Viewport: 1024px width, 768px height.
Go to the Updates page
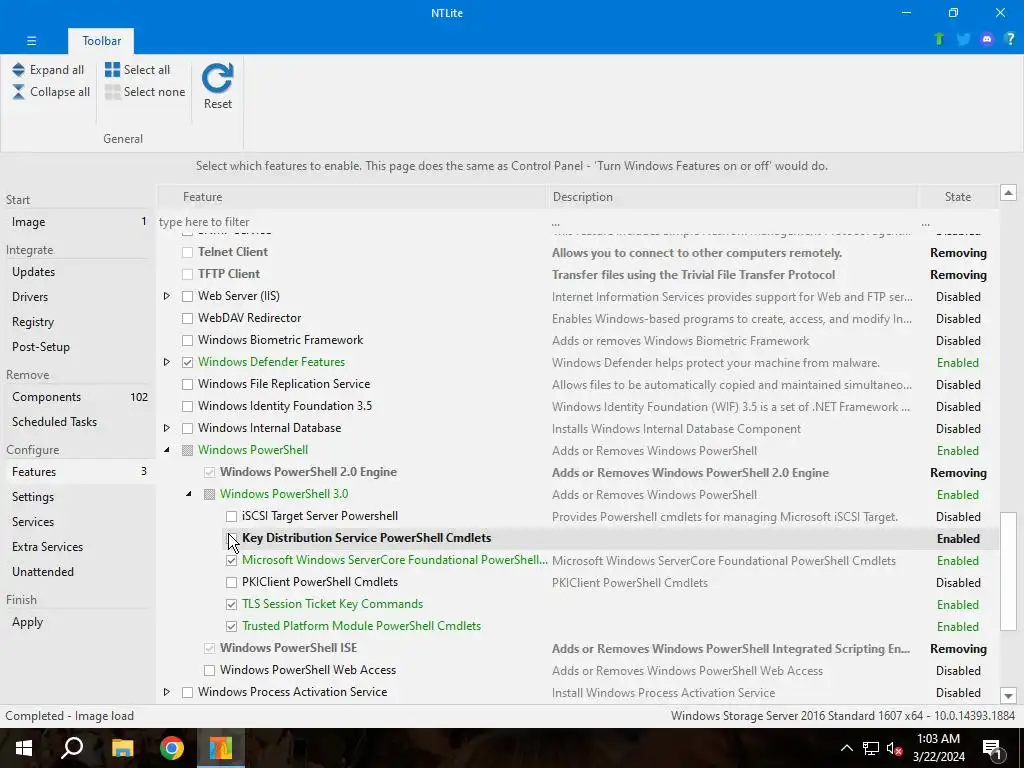[x=78, y=272]
